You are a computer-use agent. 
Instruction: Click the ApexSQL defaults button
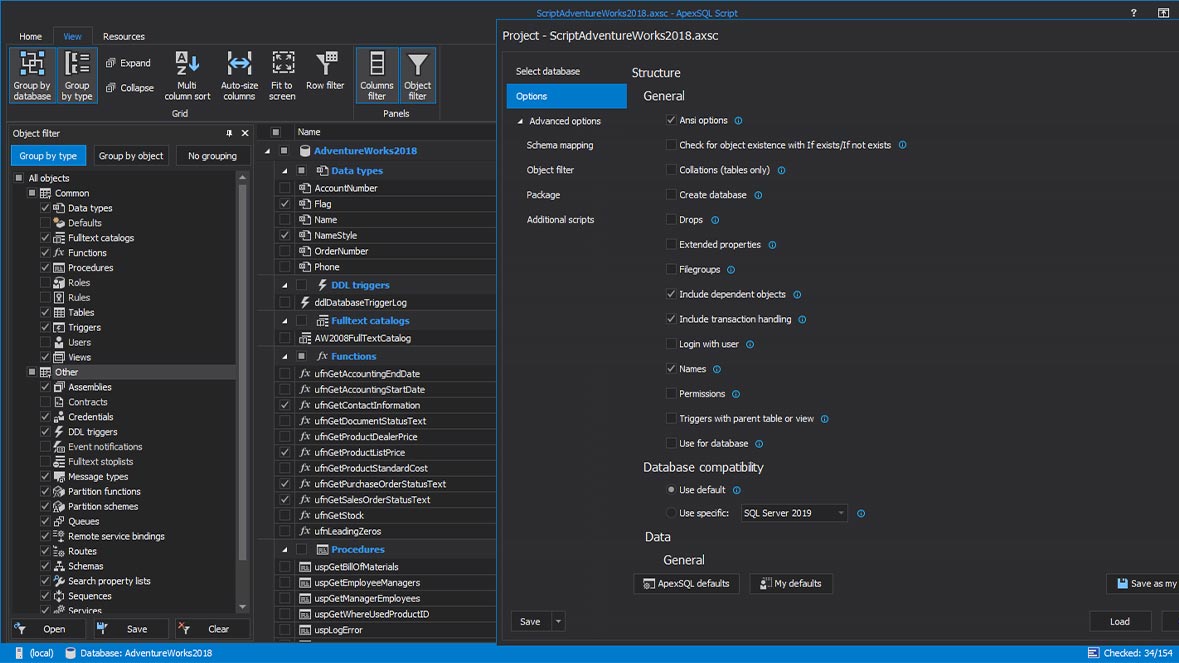coord(686,584)
